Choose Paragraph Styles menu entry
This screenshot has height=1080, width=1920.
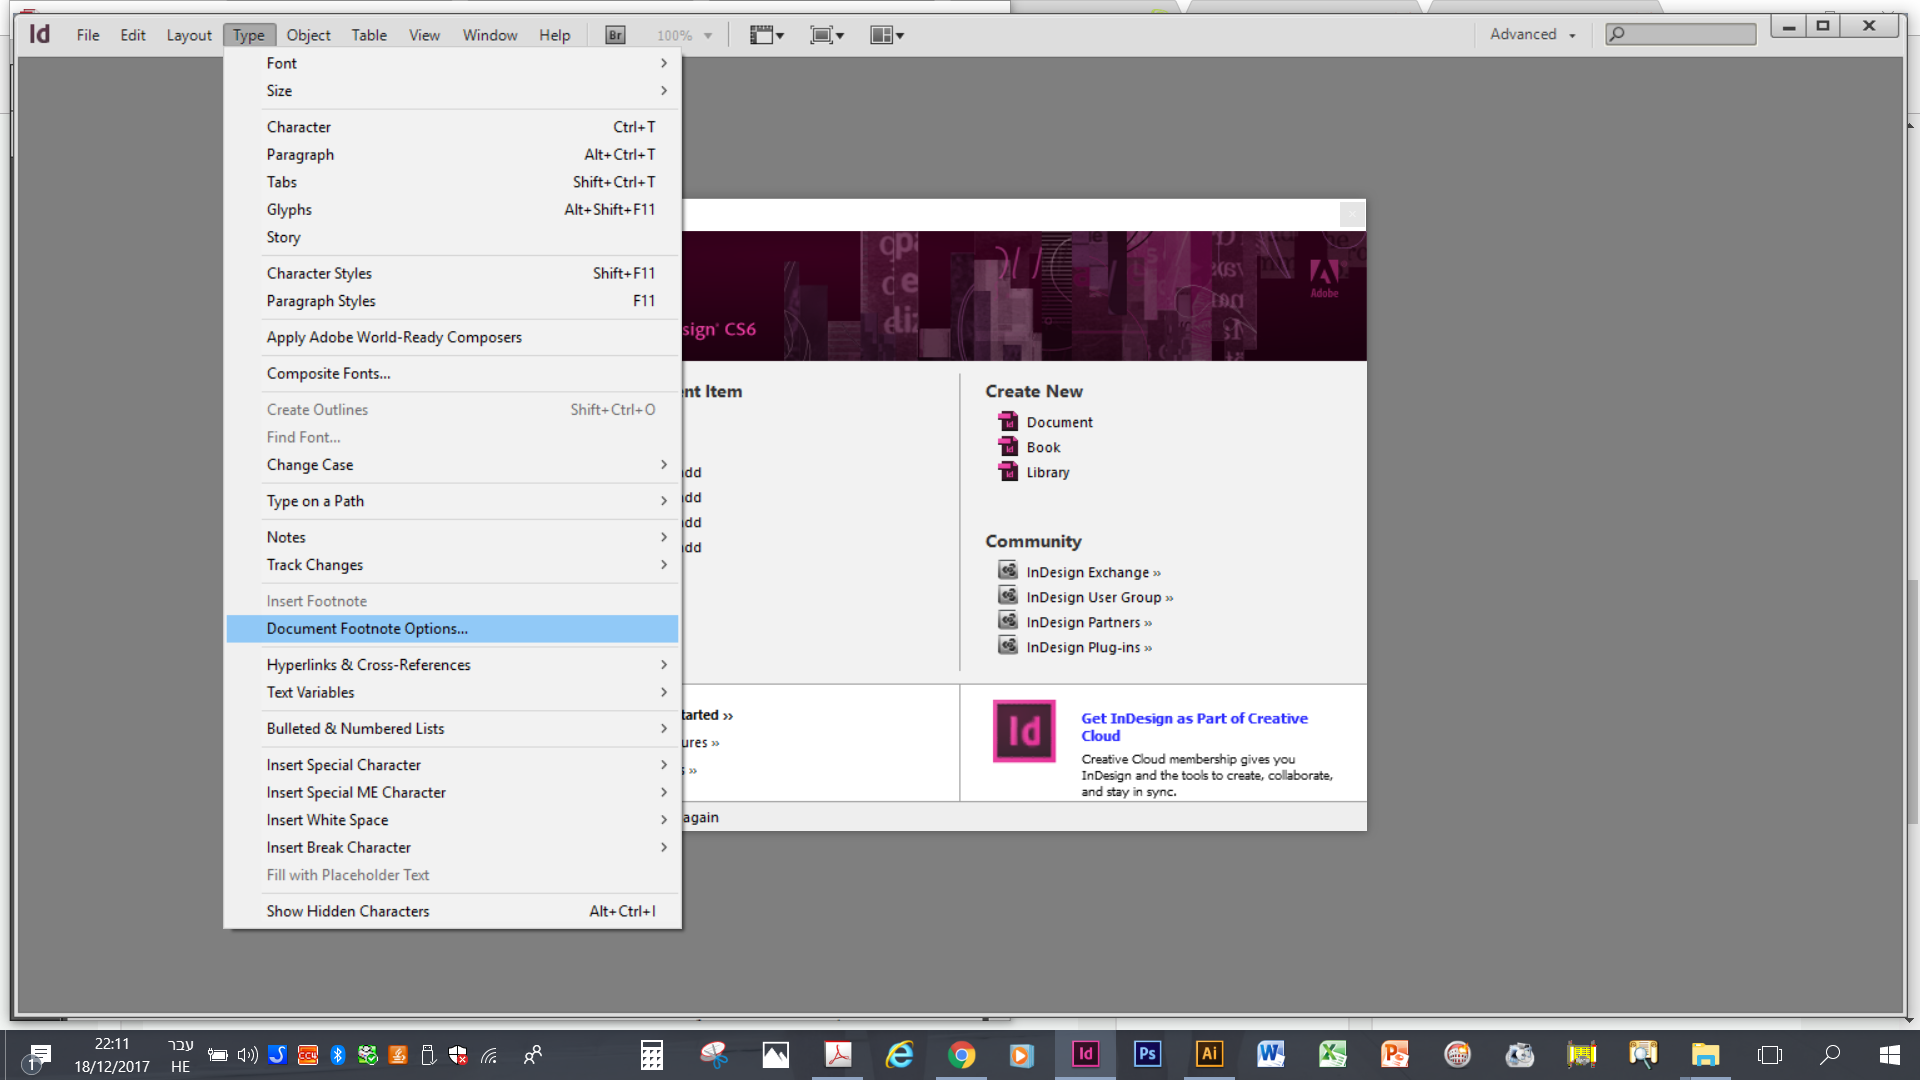(x=452, y=301)
